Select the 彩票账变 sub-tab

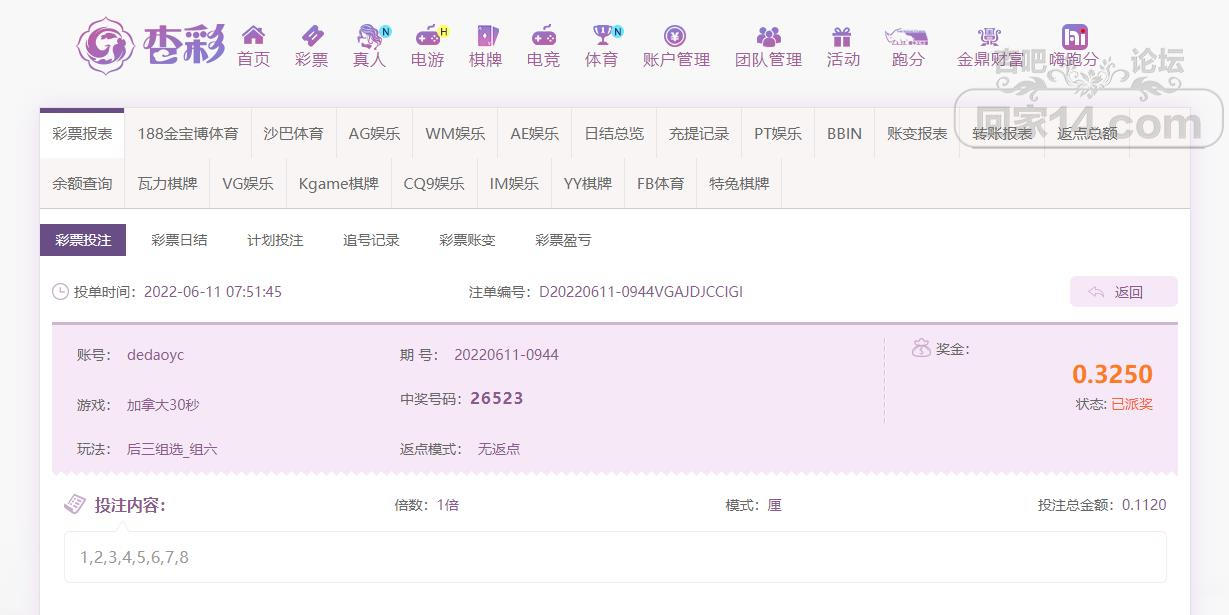tap(467, 240)
